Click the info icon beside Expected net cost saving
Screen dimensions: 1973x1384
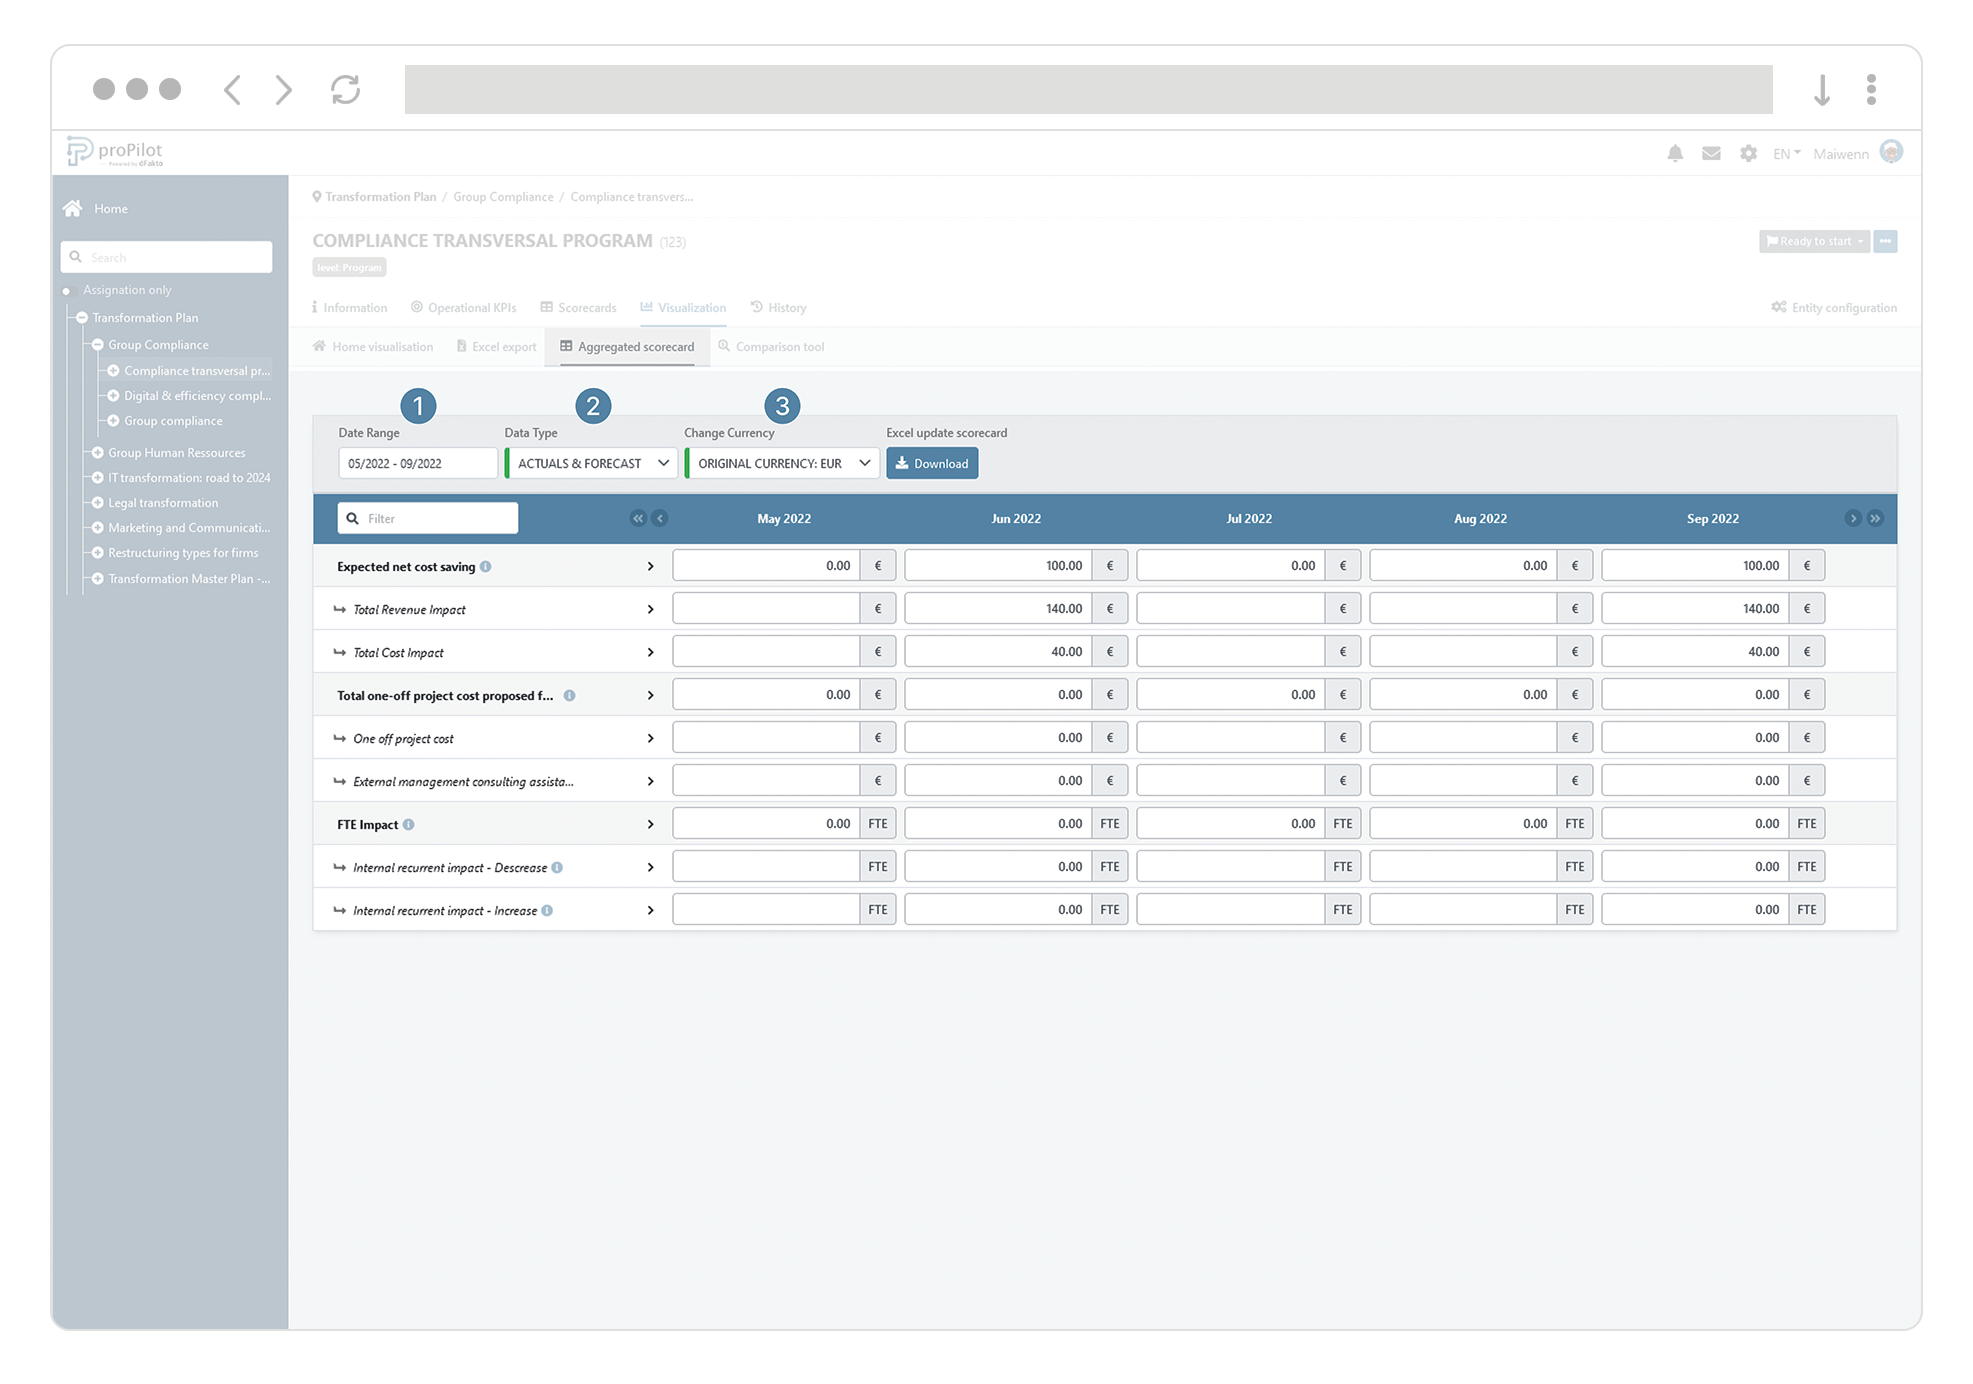click(486, 567)
